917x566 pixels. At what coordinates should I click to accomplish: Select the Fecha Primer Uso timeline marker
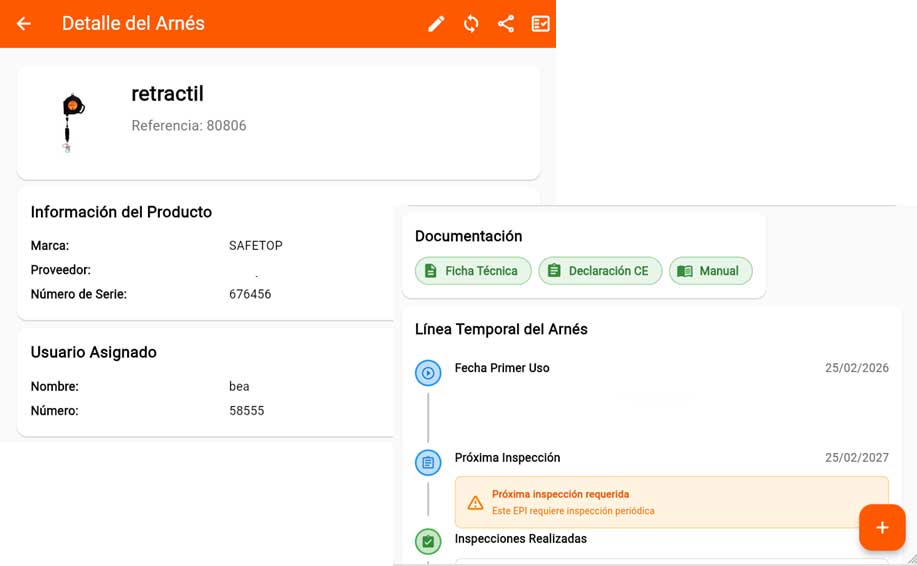click(428, 373)
